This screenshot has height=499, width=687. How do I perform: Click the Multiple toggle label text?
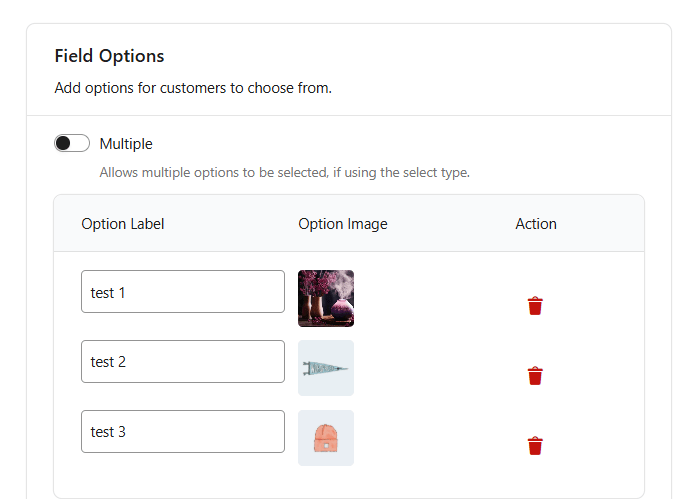pos(126,144)
